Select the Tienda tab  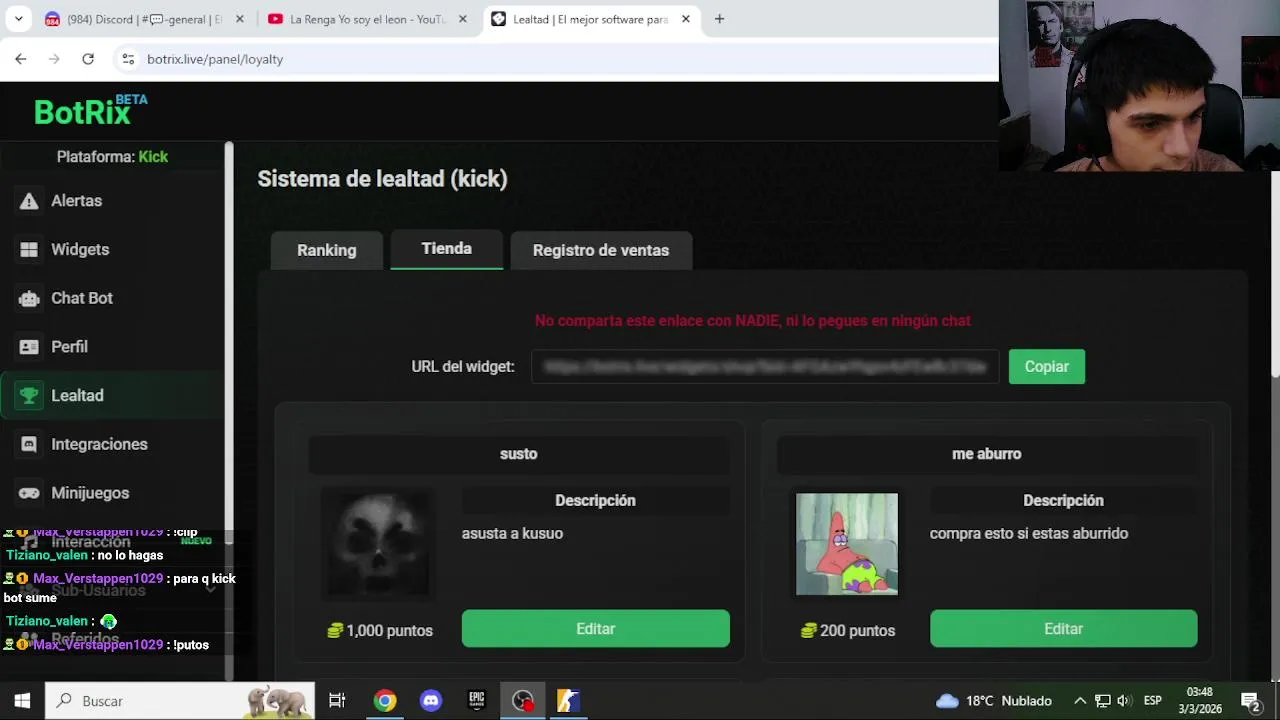tap(446, 249)
